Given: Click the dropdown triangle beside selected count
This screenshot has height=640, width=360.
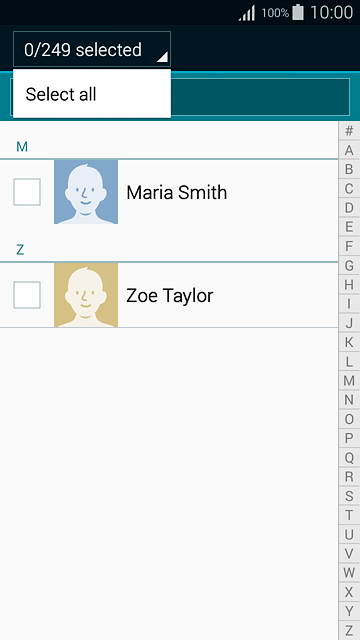Looking at the screenshot, I should coord(162,58).
